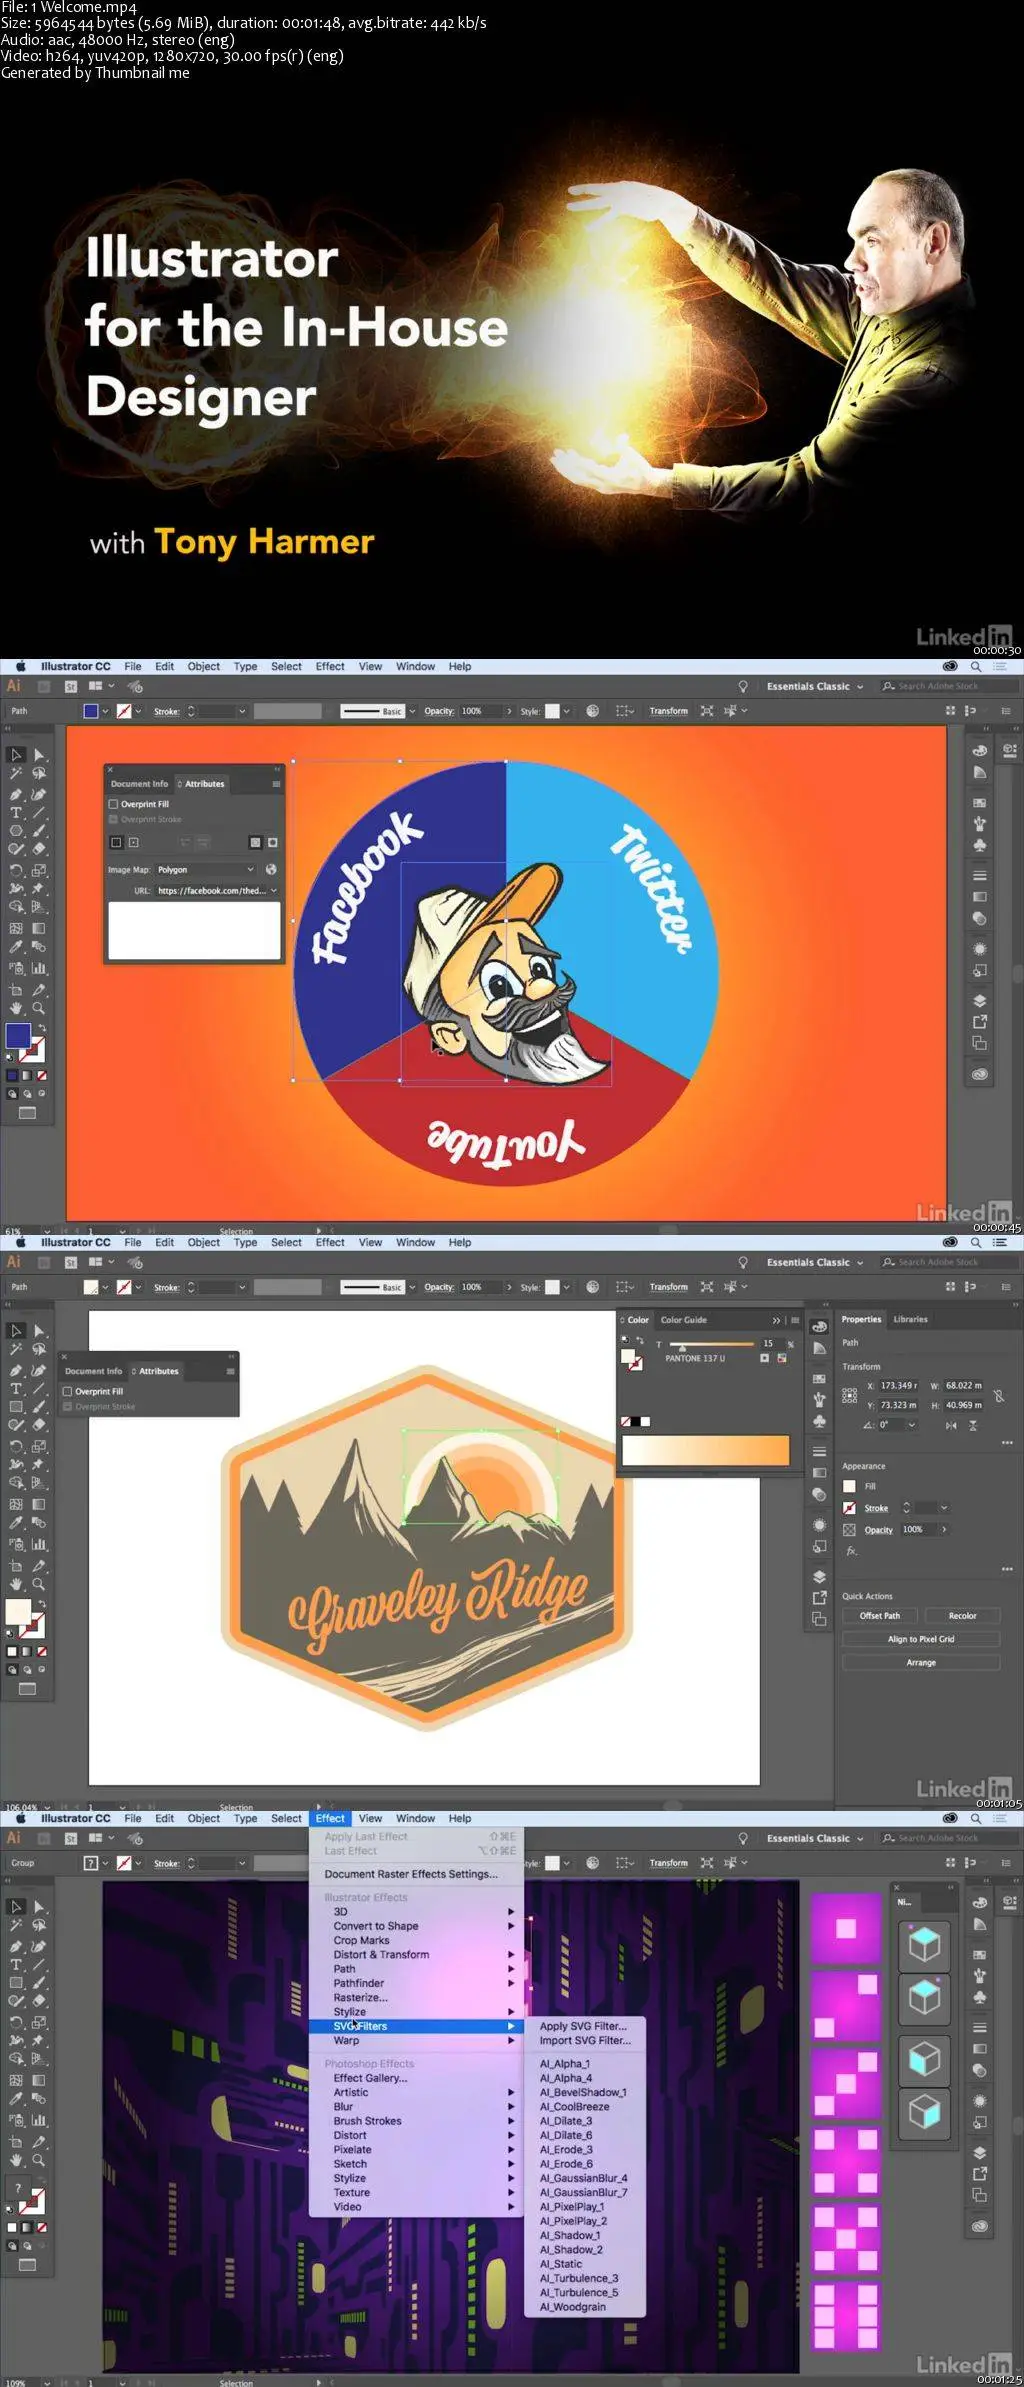1024x2387 pixels.
Task: Click the Color panel menu icon
Action: [x=795, y=1320]
